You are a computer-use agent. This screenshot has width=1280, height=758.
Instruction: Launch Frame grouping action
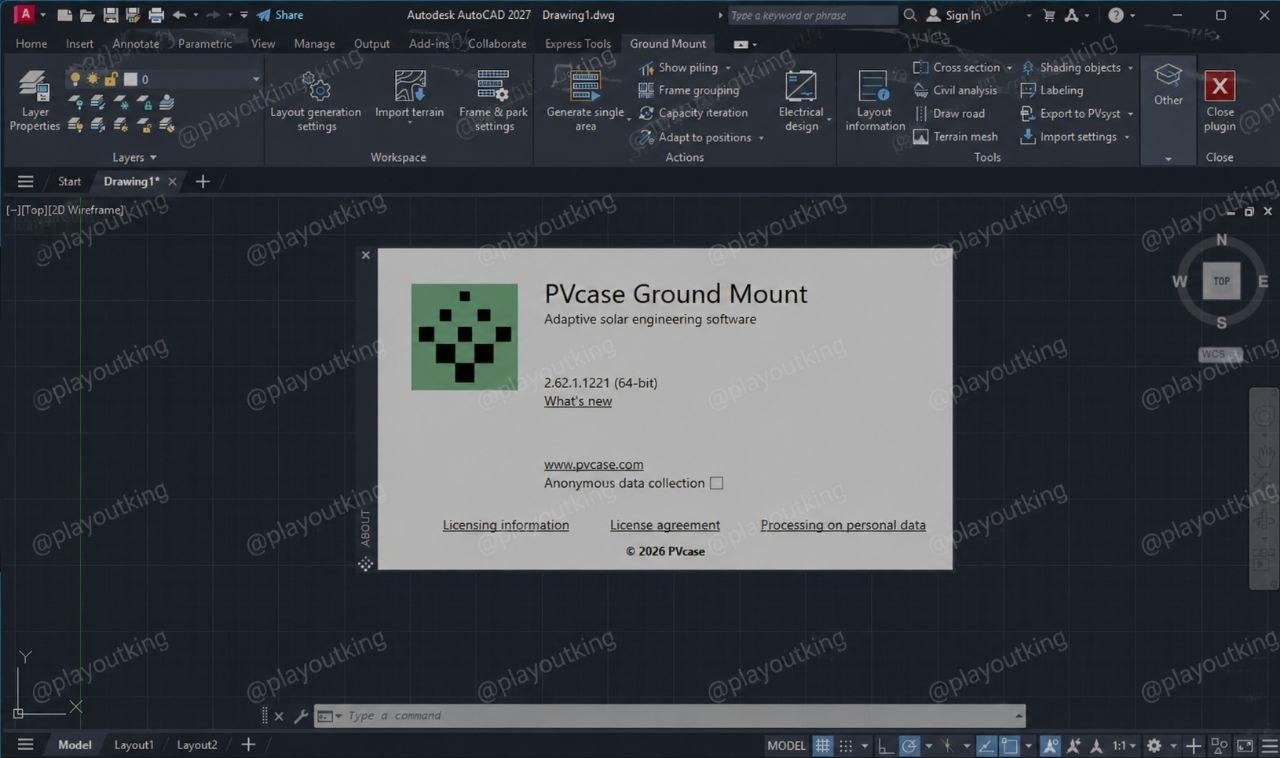click(689, 90)
